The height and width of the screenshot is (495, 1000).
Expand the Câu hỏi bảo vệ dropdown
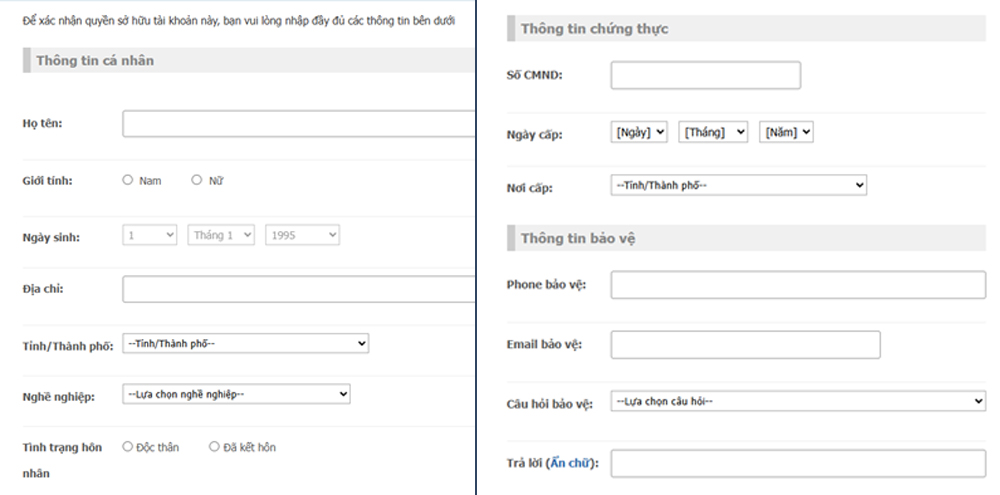[797, 401]
